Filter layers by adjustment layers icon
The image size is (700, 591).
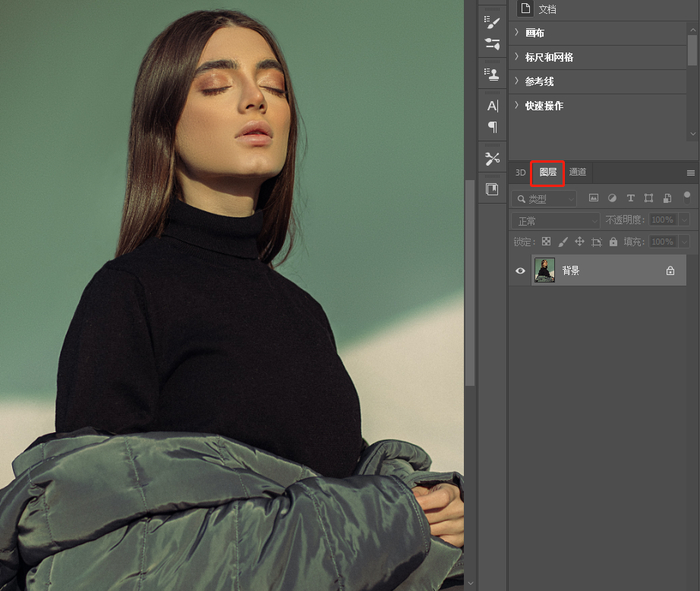click(x=612, y=198)
